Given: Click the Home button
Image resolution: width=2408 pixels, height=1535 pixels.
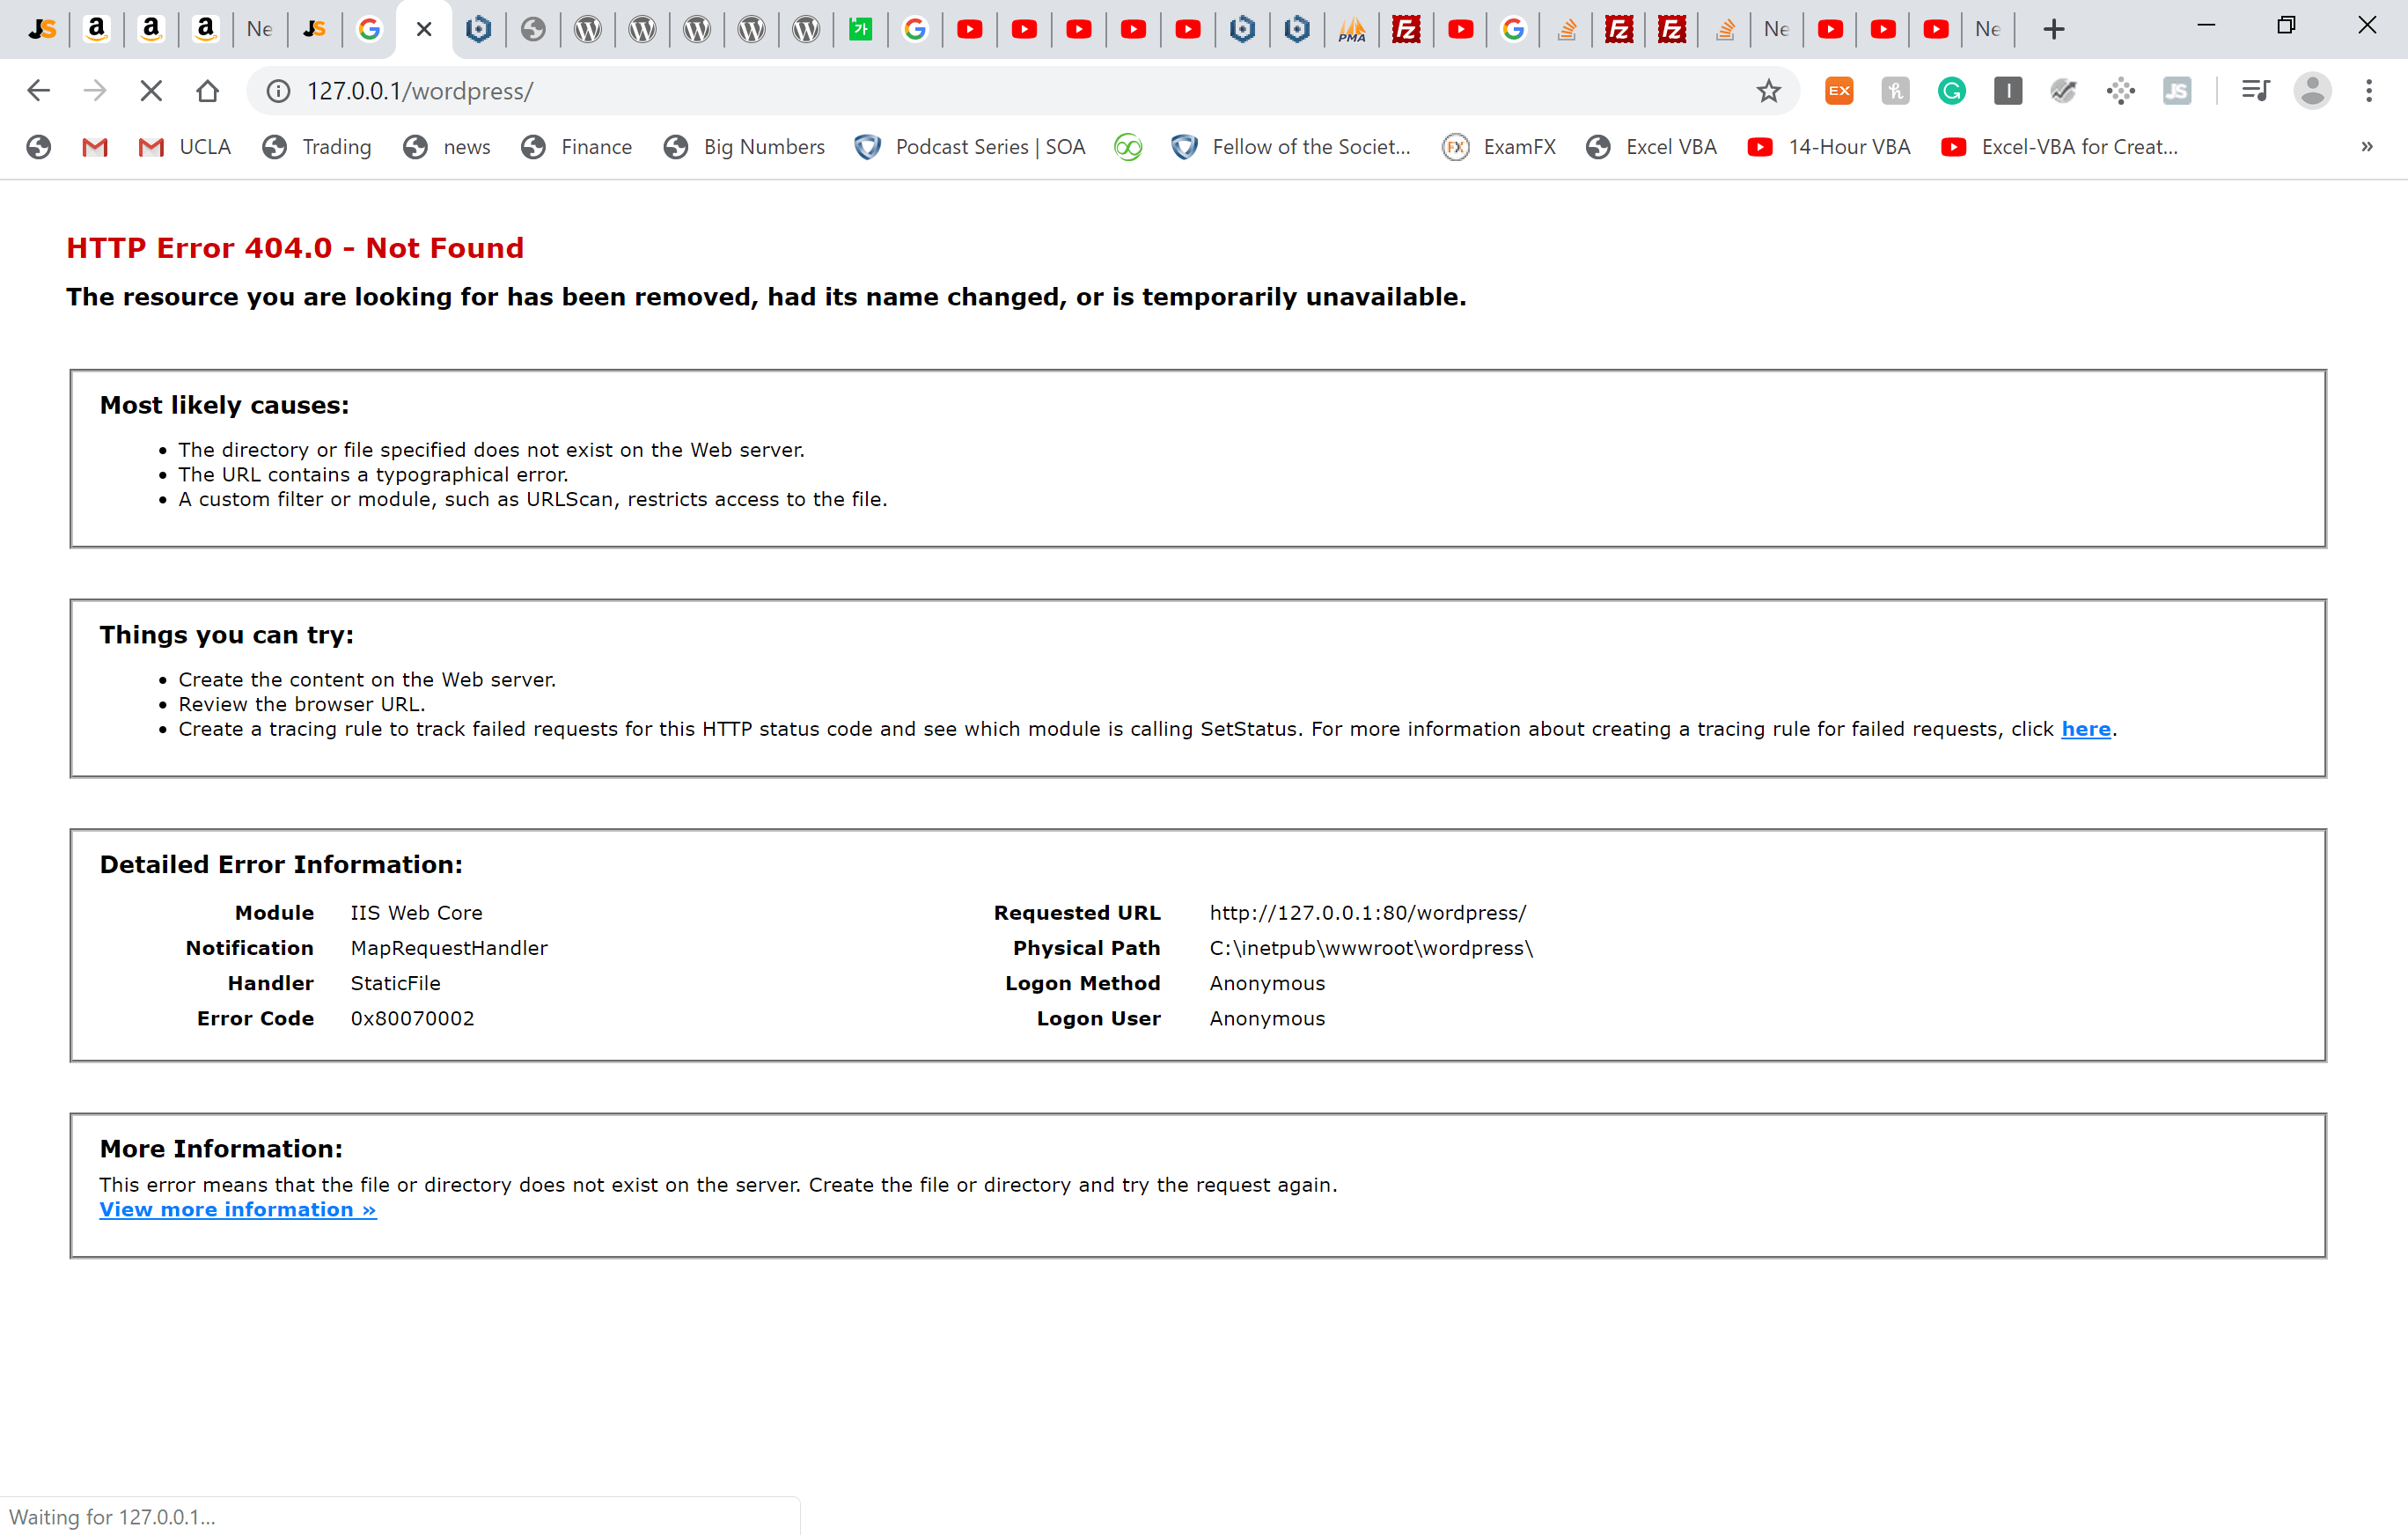Looking at the screenshot, I should 208,91.
